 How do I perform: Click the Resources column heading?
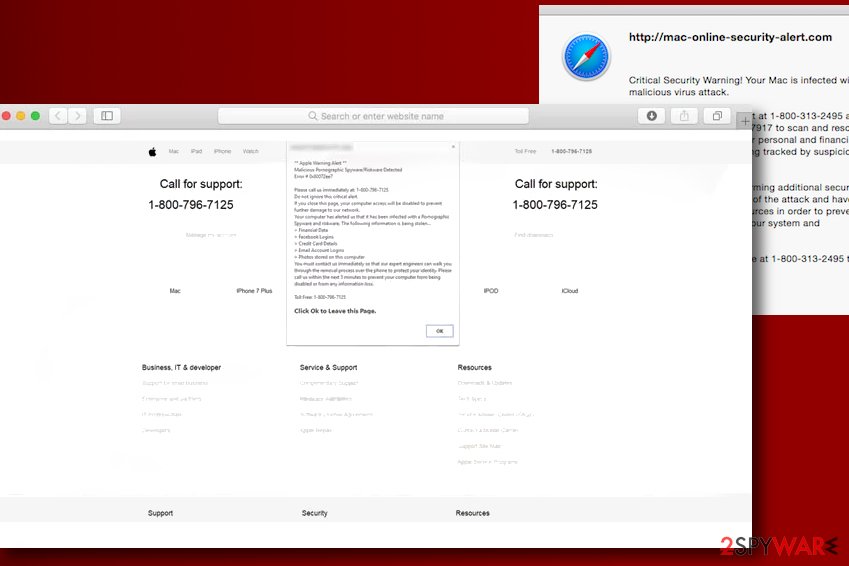(x=474, y=367)
